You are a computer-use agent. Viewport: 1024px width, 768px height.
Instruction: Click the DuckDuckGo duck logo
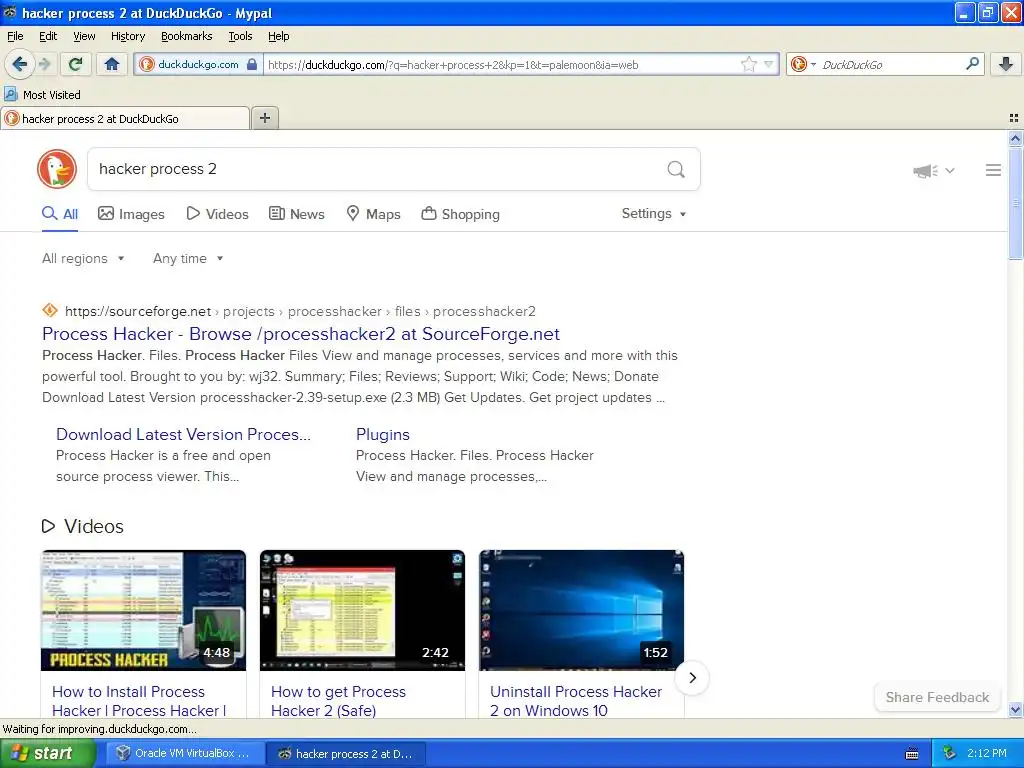pos(57,169)
